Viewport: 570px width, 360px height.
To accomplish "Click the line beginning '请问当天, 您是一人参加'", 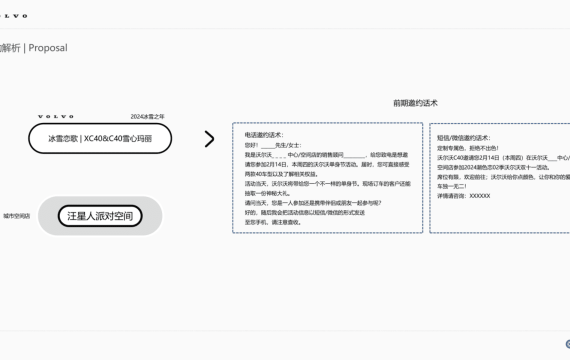I will point(313,203).
